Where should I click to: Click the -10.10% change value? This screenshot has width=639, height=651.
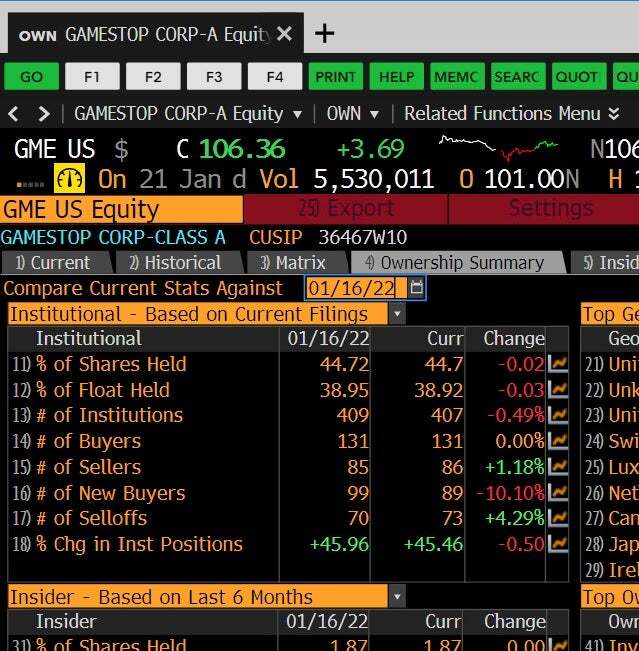[510, 493]
